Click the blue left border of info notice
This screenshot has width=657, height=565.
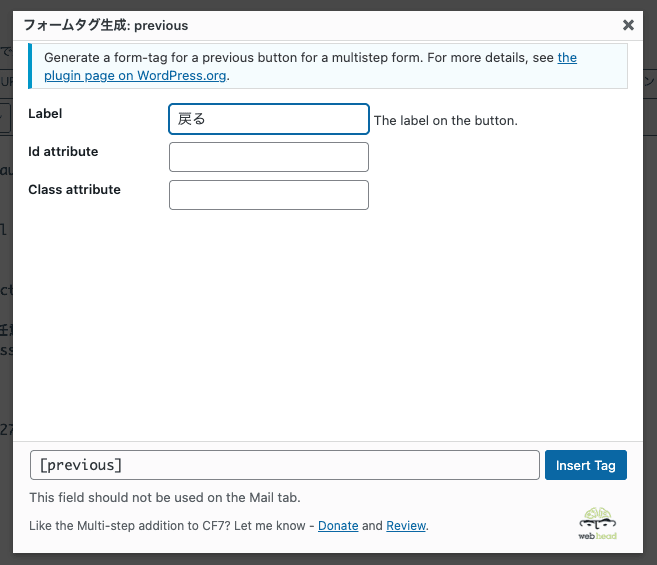[31, 66]
